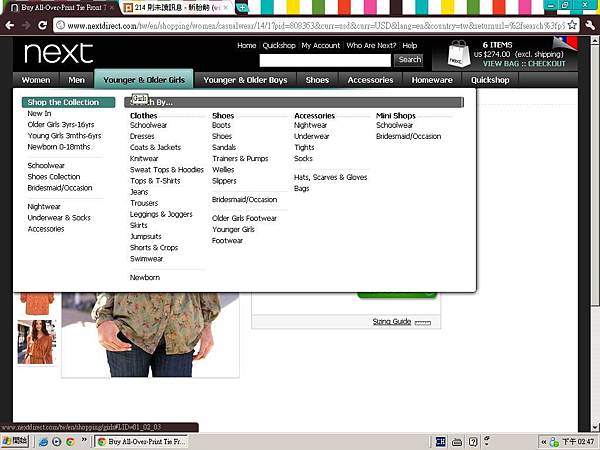Viewport: 600px width, 450px height.
Task: Select Hats, Scarves & Gloves
Action: tap(330, 177)
